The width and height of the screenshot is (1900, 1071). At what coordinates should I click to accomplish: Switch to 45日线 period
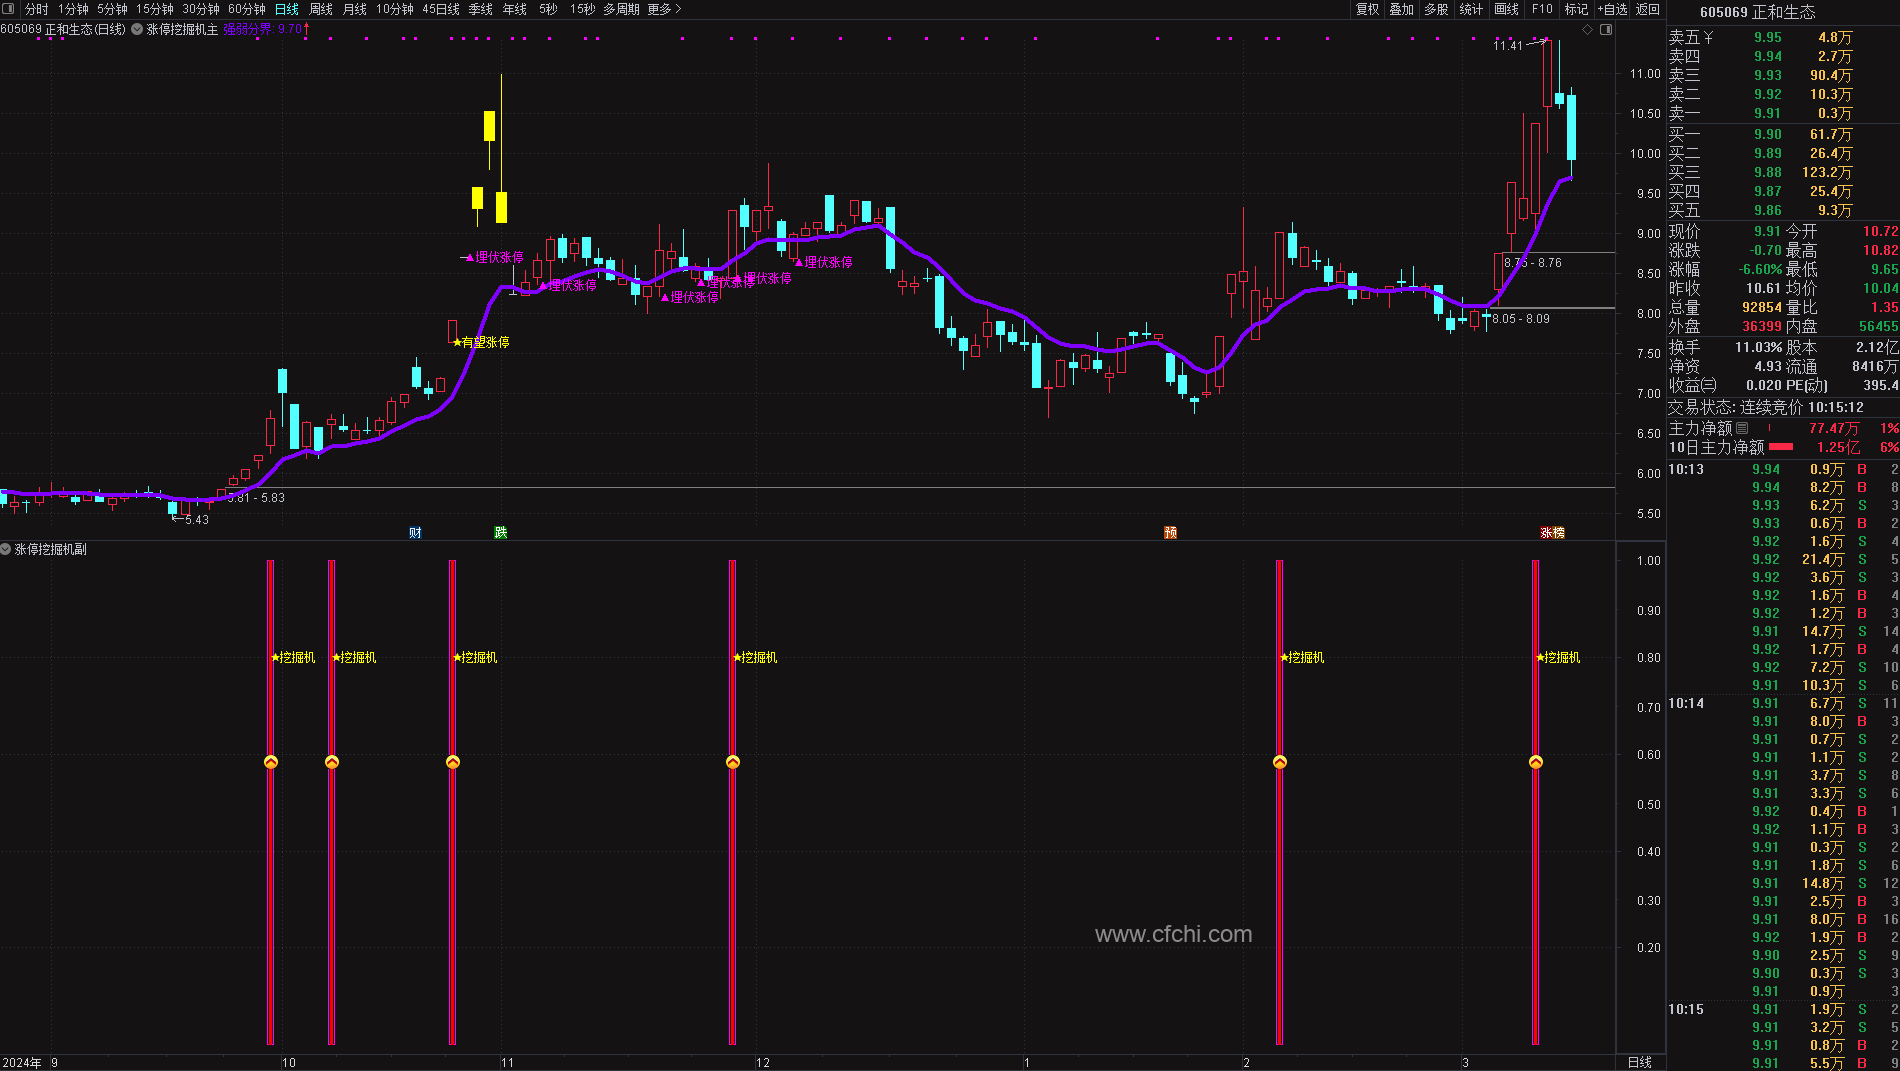(x=441, y=9)
